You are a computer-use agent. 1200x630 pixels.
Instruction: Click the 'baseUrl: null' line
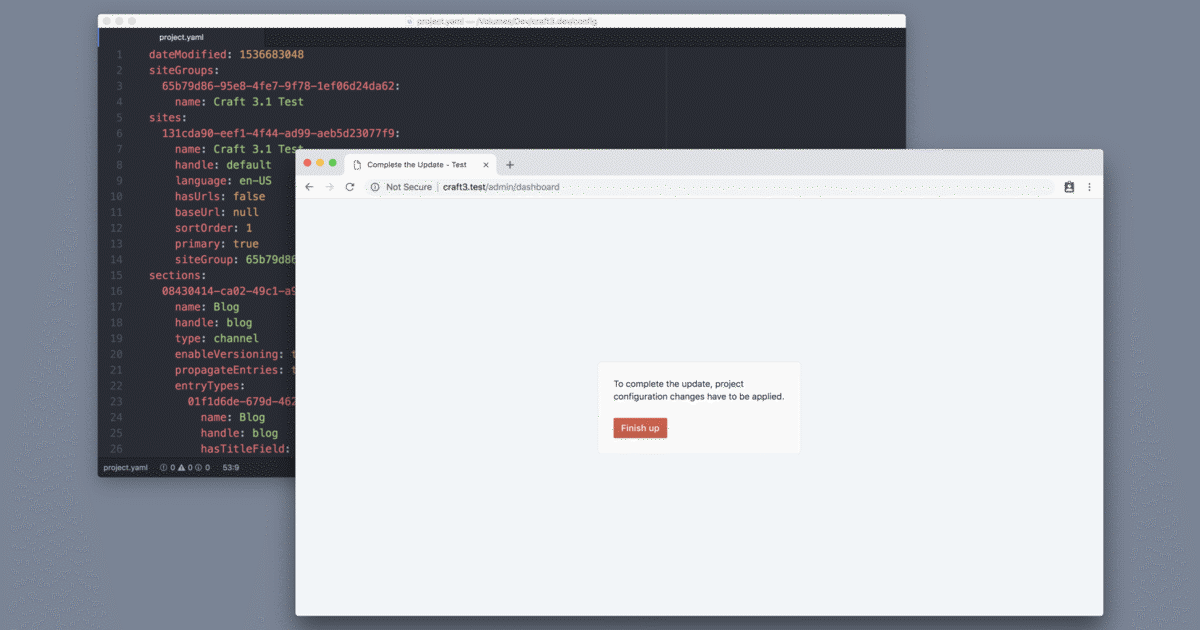click(216, 212)
